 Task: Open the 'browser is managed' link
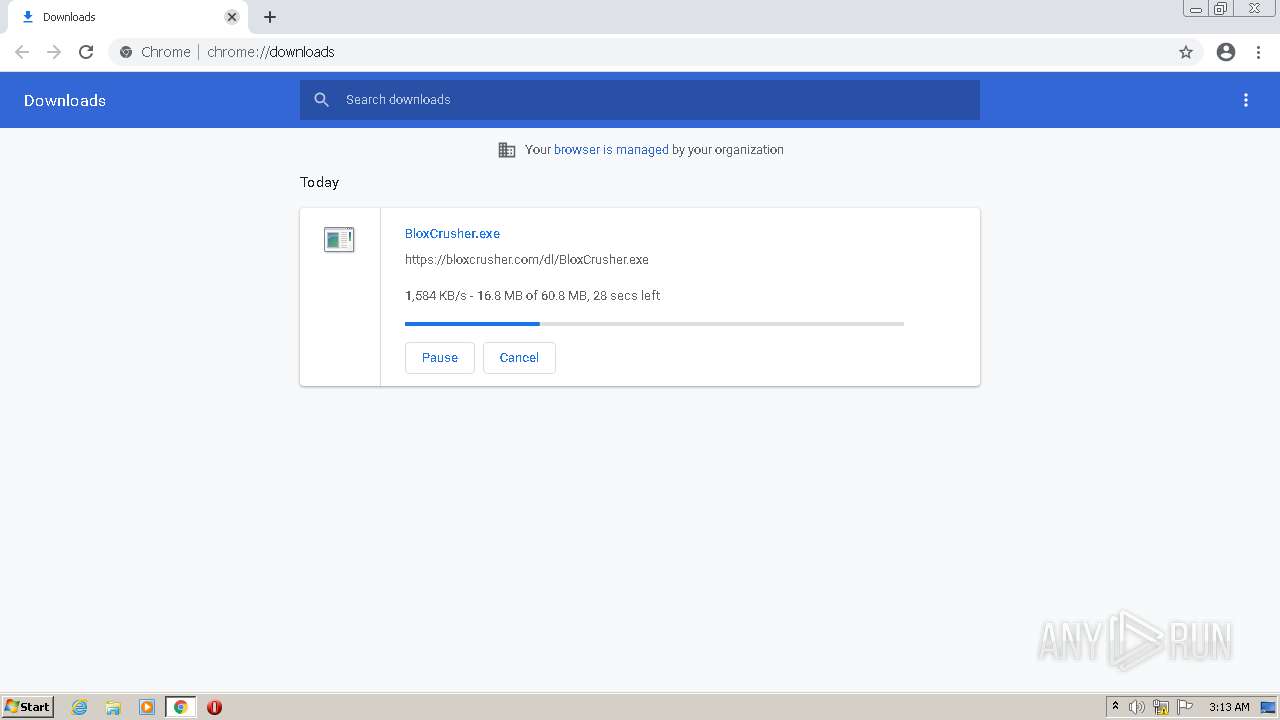611,150
